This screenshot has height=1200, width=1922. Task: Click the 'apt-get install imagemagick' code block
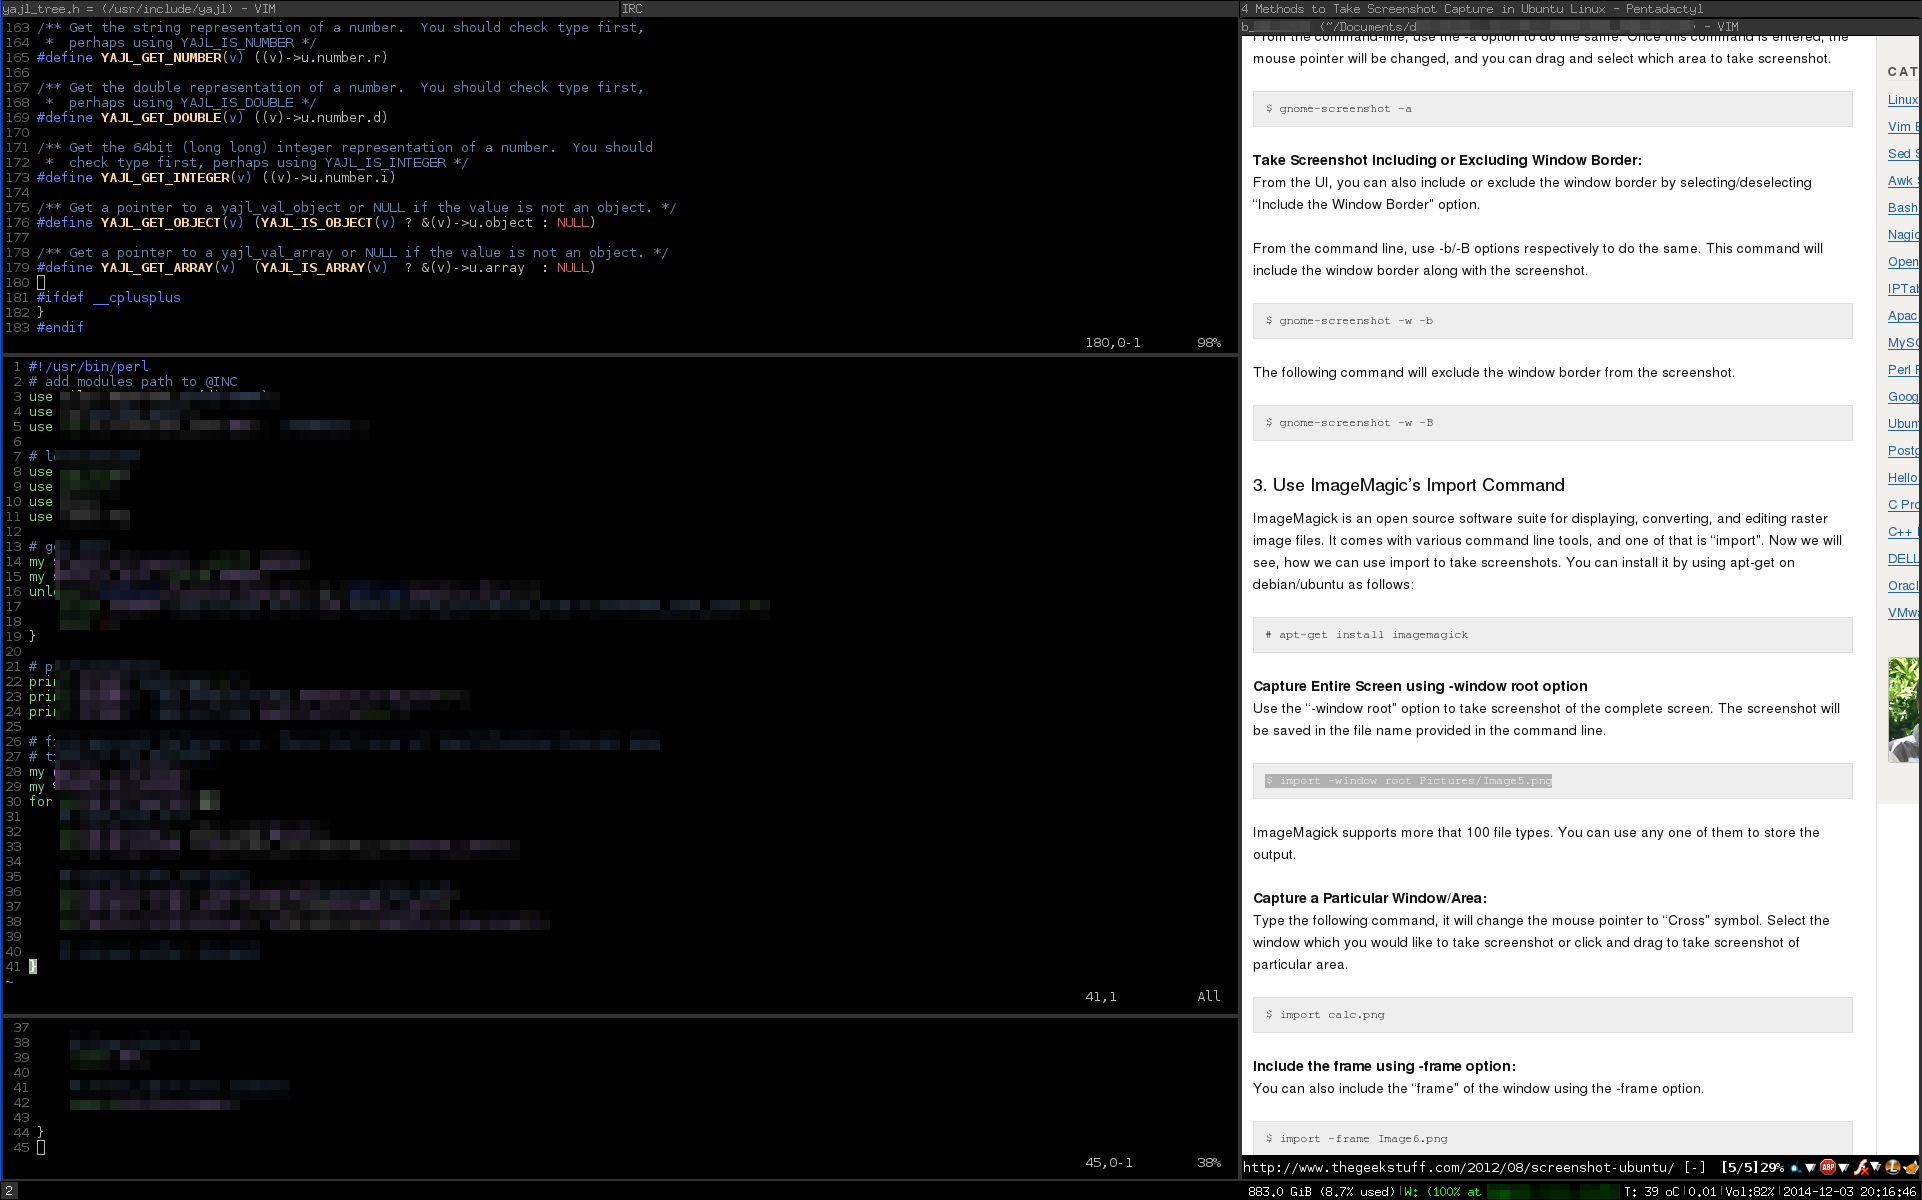pos(1552,635)
